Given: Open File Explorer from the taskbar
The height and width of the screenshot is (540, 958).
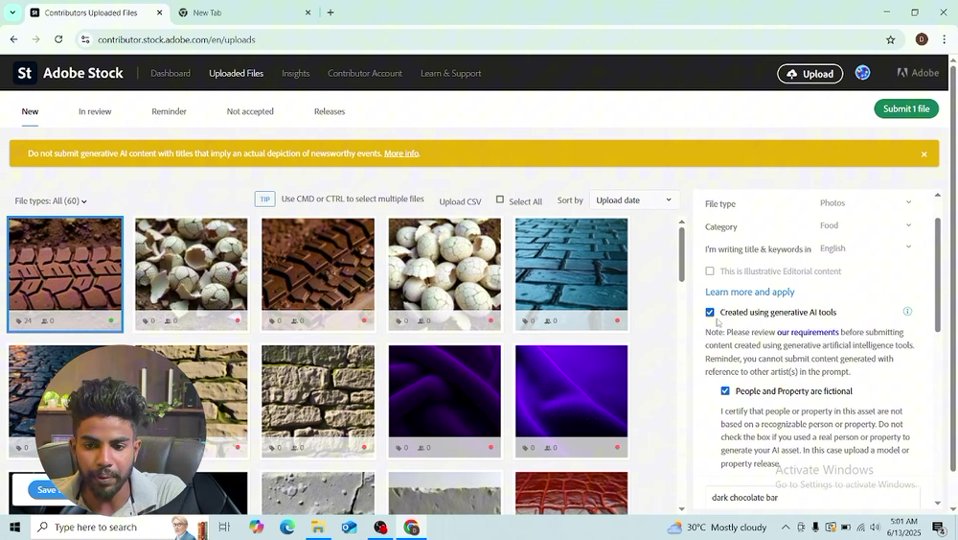Looking at the screenshot, I should (x=318, y=527).
